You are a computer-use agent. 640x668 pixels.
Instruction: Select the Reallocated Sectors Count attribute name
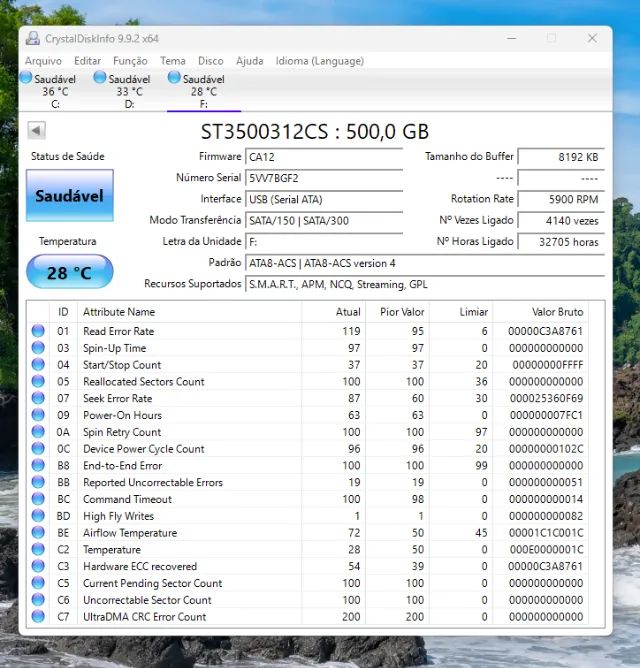(144, 381)
